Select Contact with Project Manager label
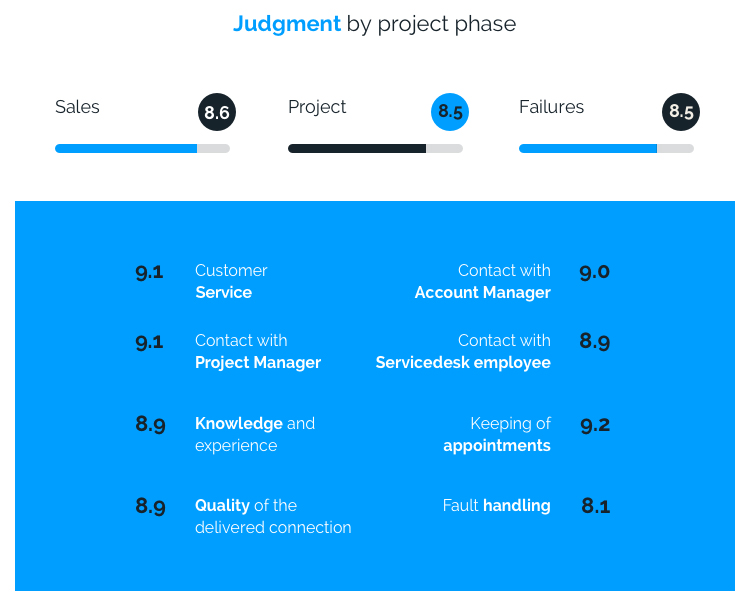 click(258, 352)
